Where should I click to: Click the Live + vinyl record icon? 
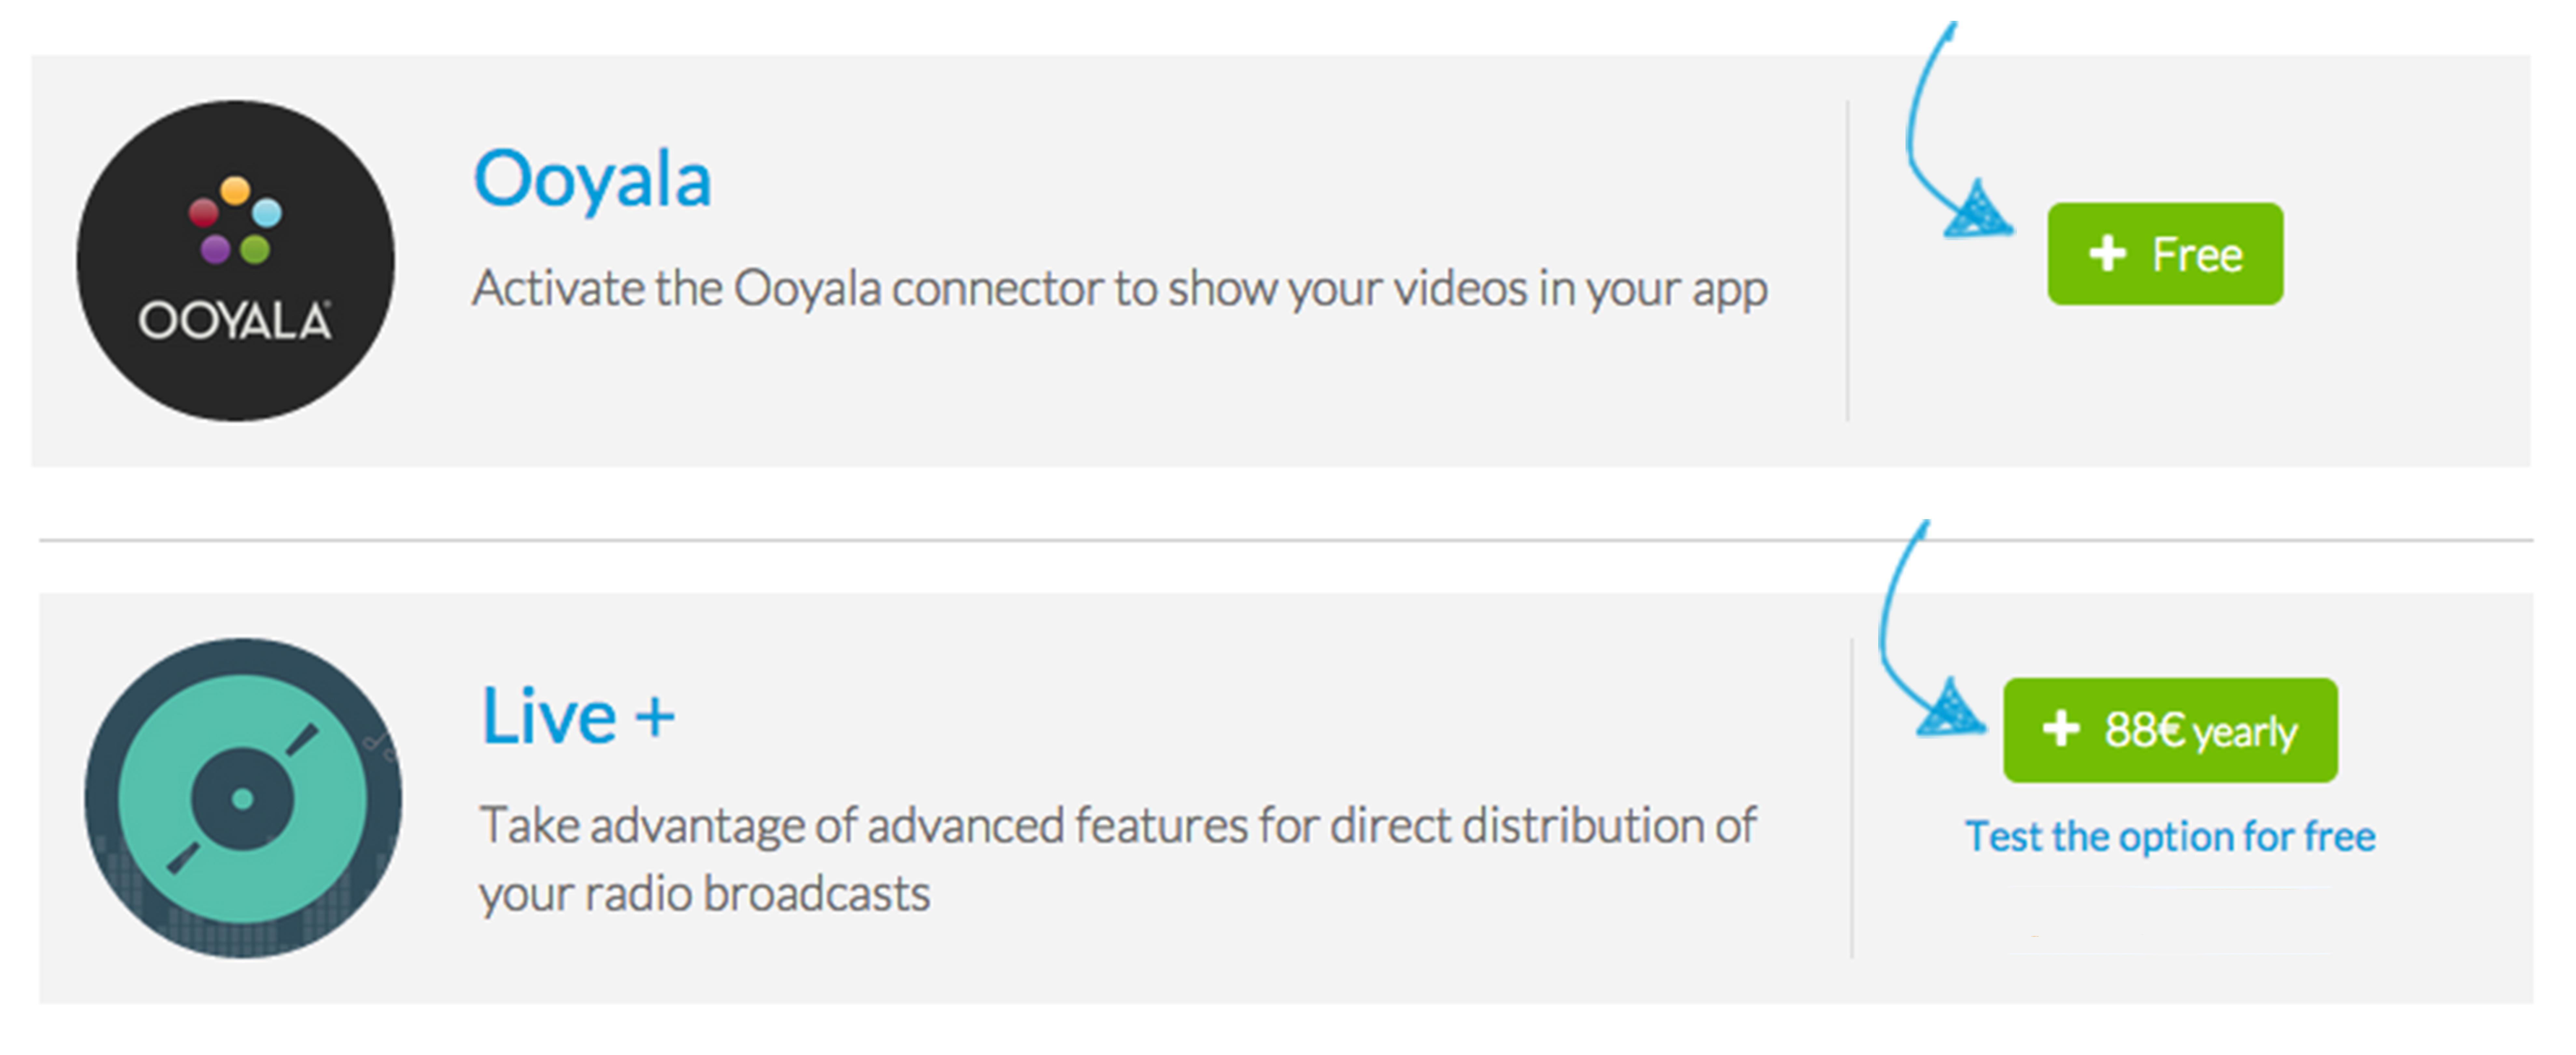click(243, 798)
